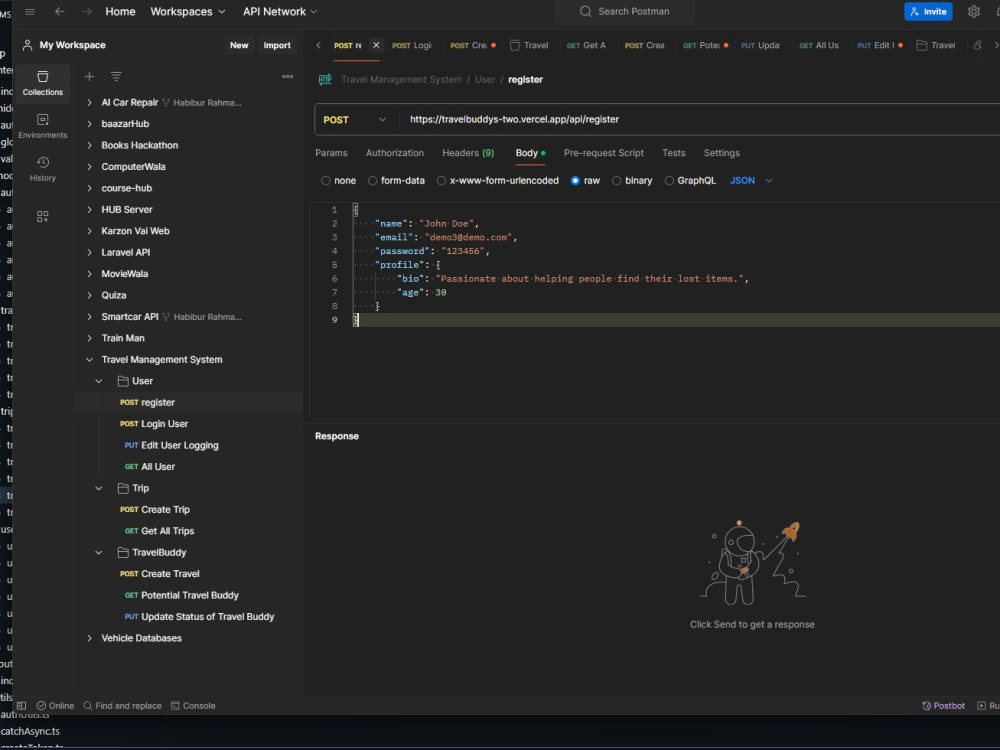The width and height of the screenshot is (1000, 750).
Task: Switch to the Headers (9) tab
Action: coord(468,154)
